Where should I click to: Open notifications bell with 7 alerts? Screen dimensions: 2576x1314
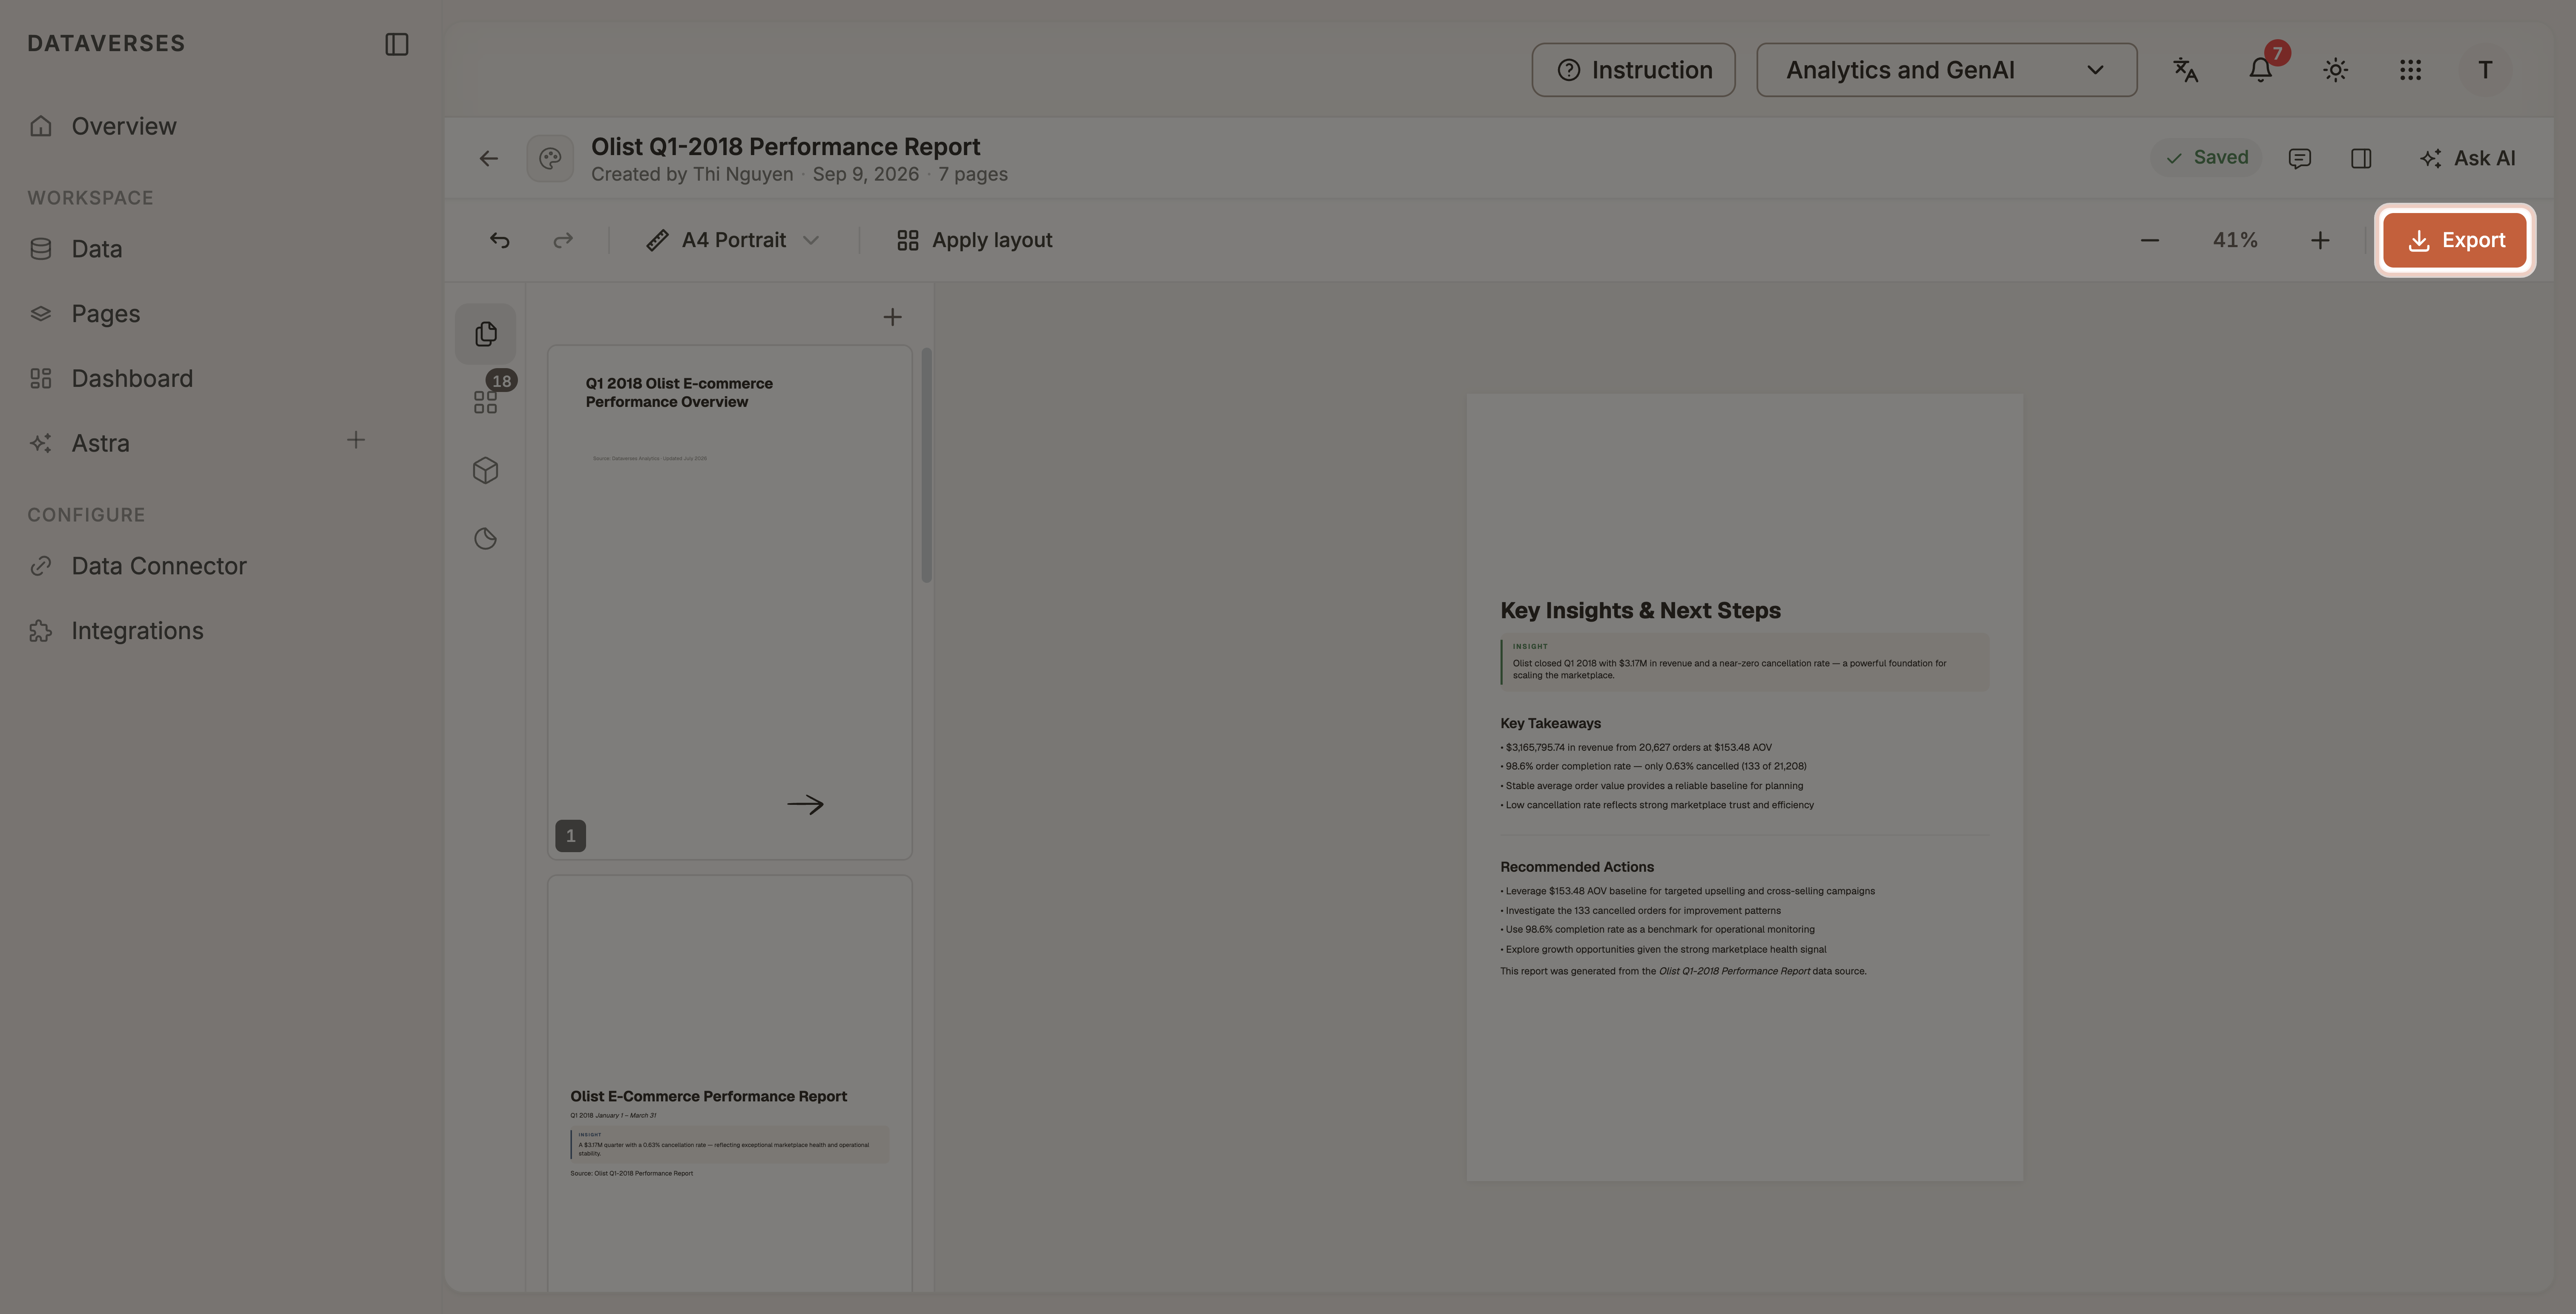coord(2260,70)
